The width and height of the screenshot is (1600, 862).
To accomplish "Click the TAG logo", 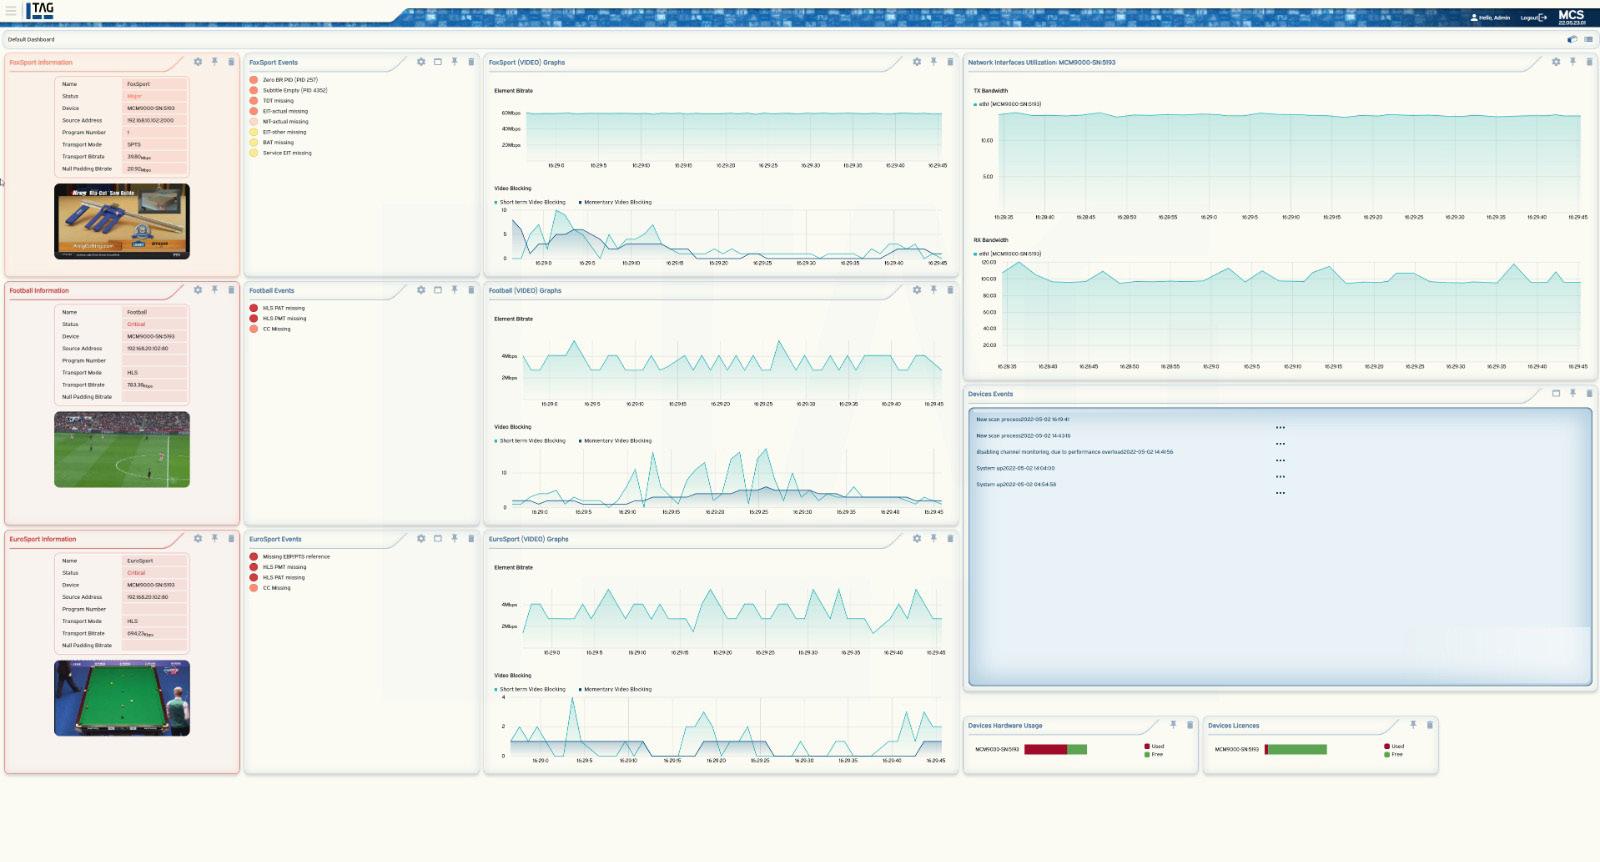I will [x=39, y=11].
